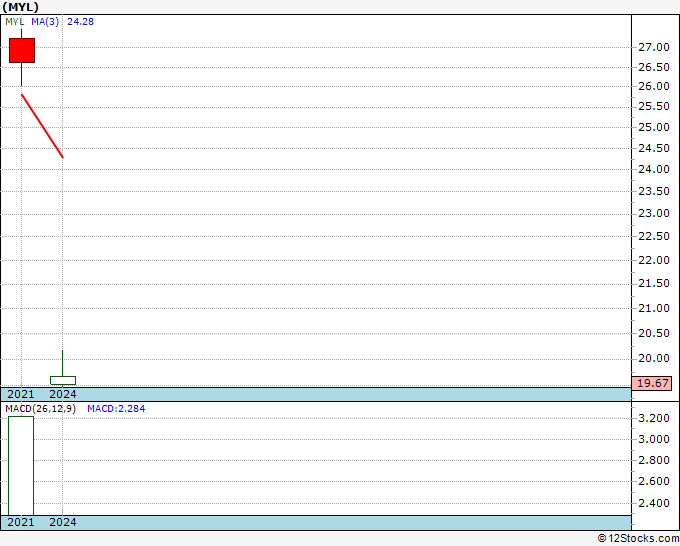680x546 pixels.
Task: Click the MACD:2.284 value text
Action: pos(116,409)
